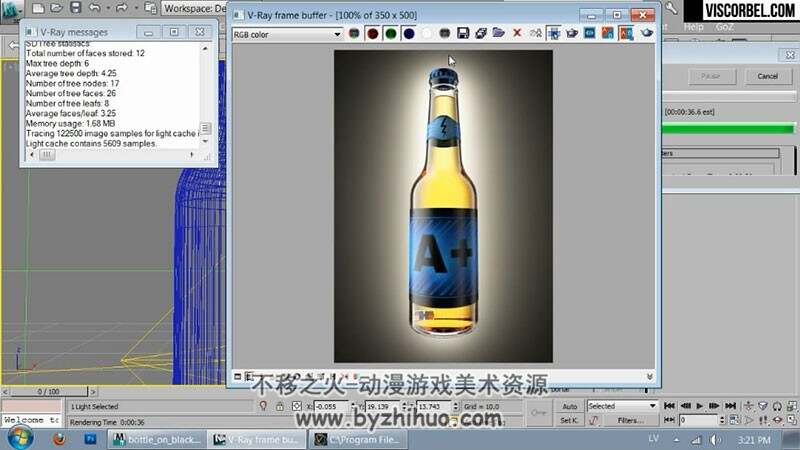Screen dimensions: 800x450
Task: Click the volume speaker tray icon
Action: pos(716,440)
